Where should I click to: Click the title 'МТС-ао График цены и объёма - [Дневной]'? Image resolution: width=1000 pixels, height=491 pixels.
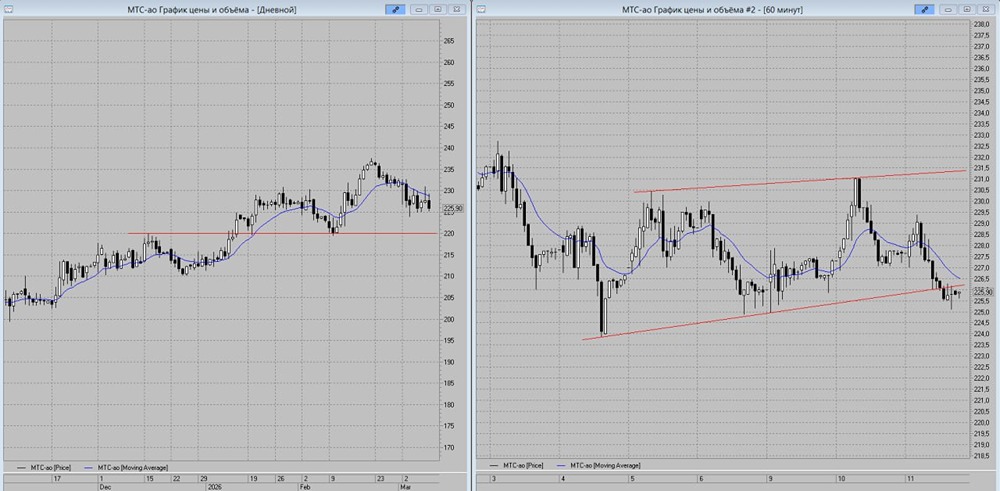(x=212, y=10)
